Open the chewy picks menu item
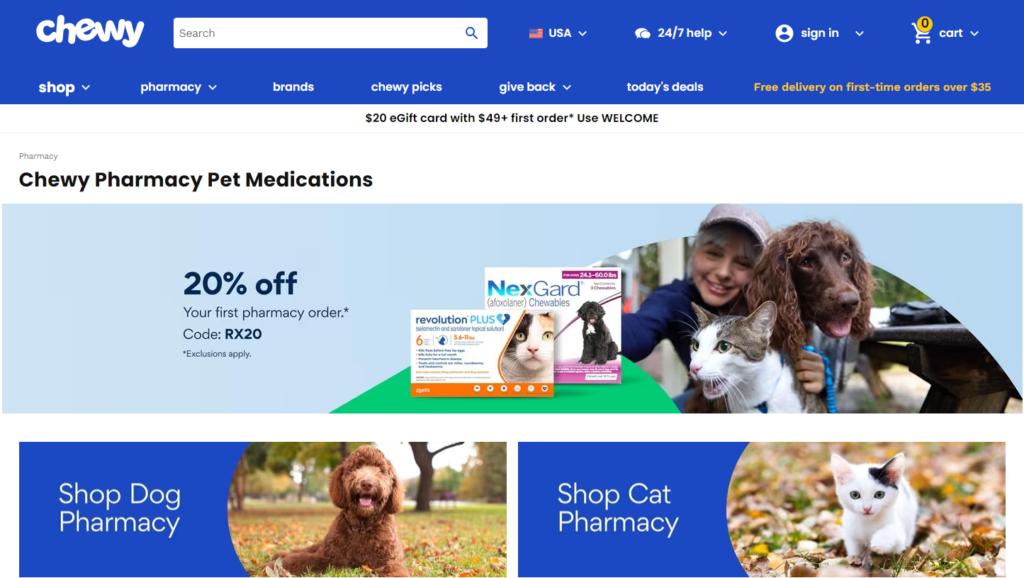The height and width of the screenshot is (578, 1024). pos(406,87)
